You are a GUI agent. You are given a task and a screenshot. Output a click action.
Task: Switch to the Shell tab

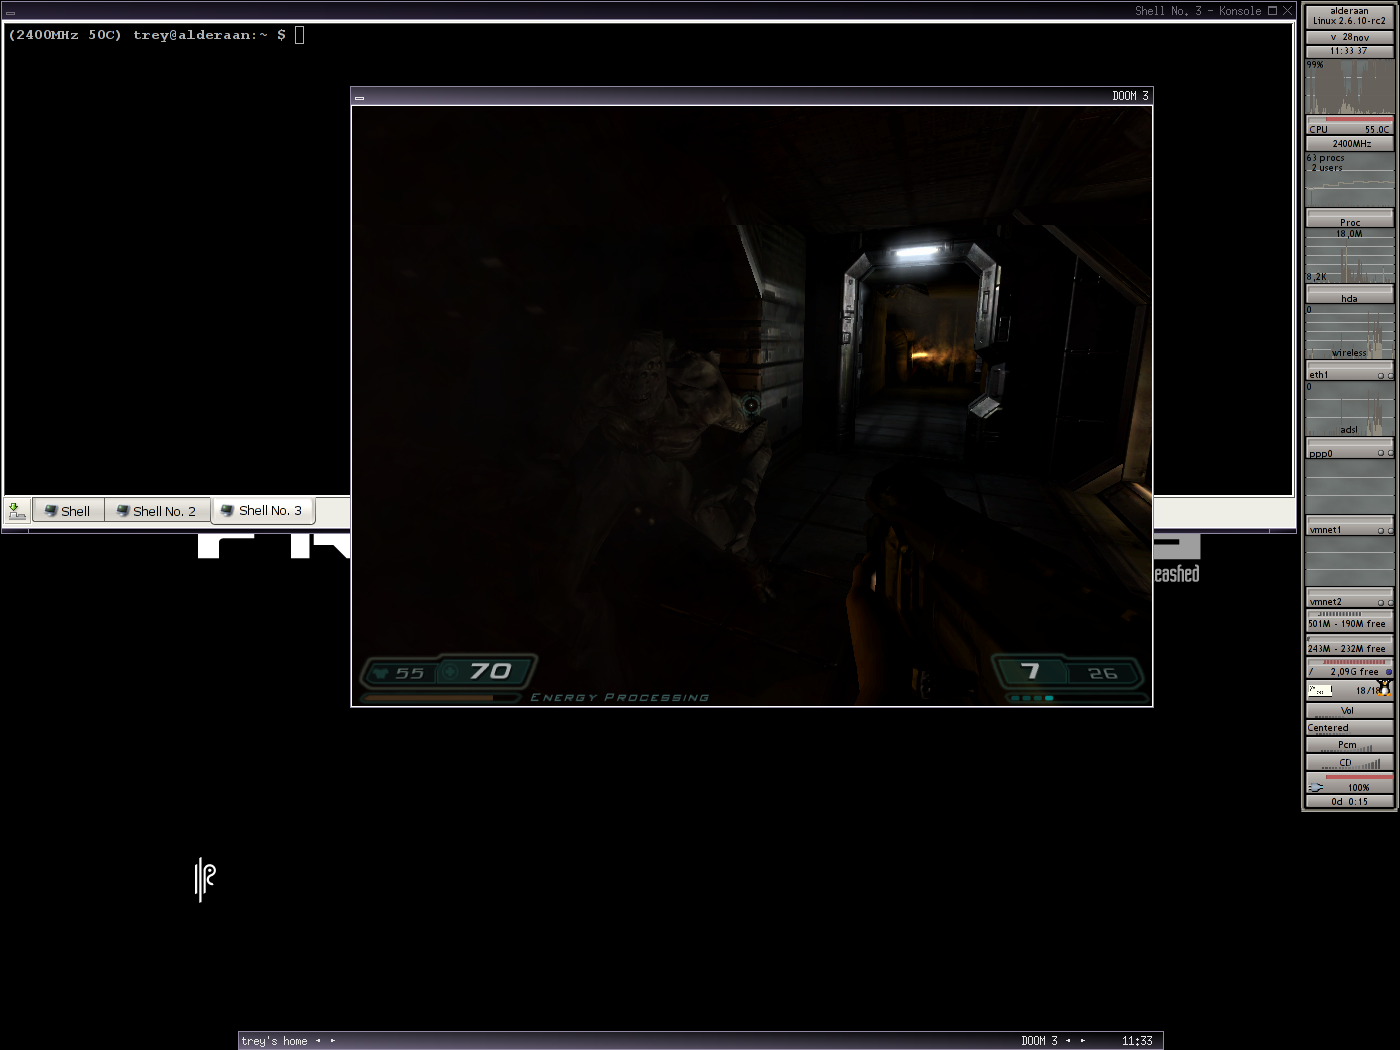pos(68,511)
